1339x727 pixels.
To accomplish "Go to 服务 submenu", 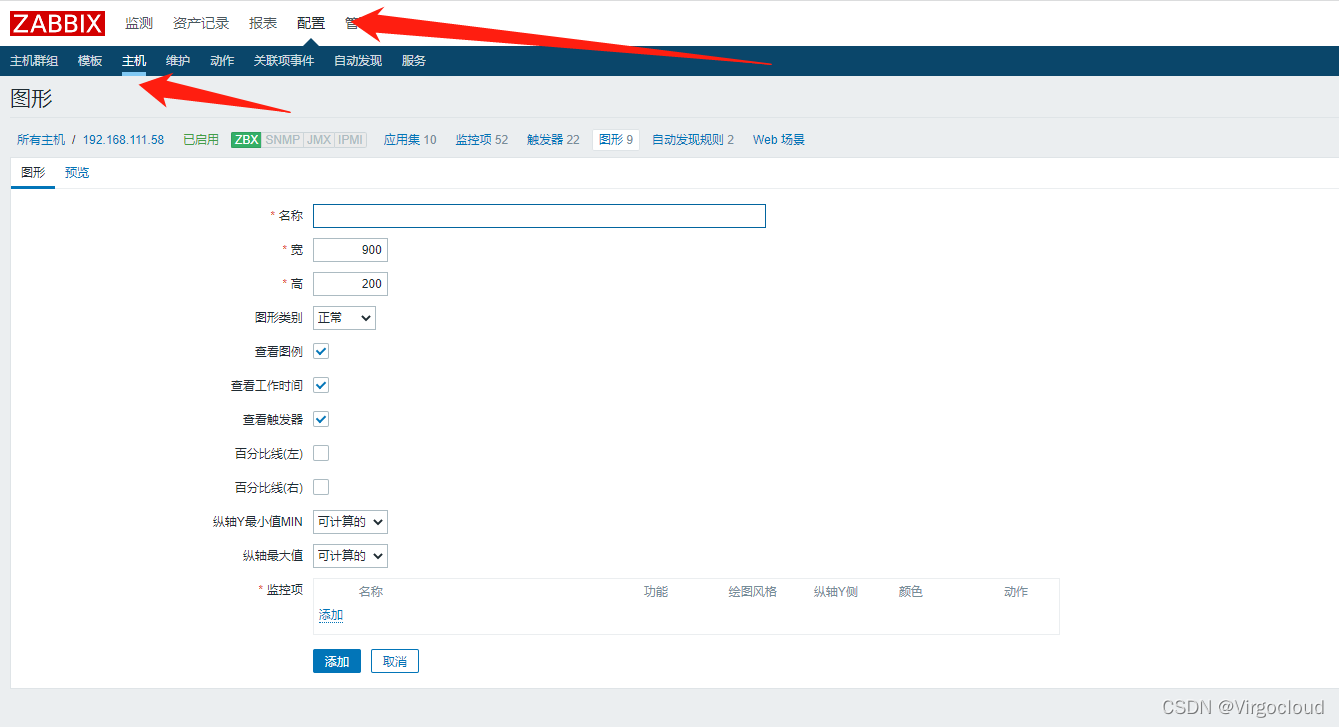I will [414, 61].
